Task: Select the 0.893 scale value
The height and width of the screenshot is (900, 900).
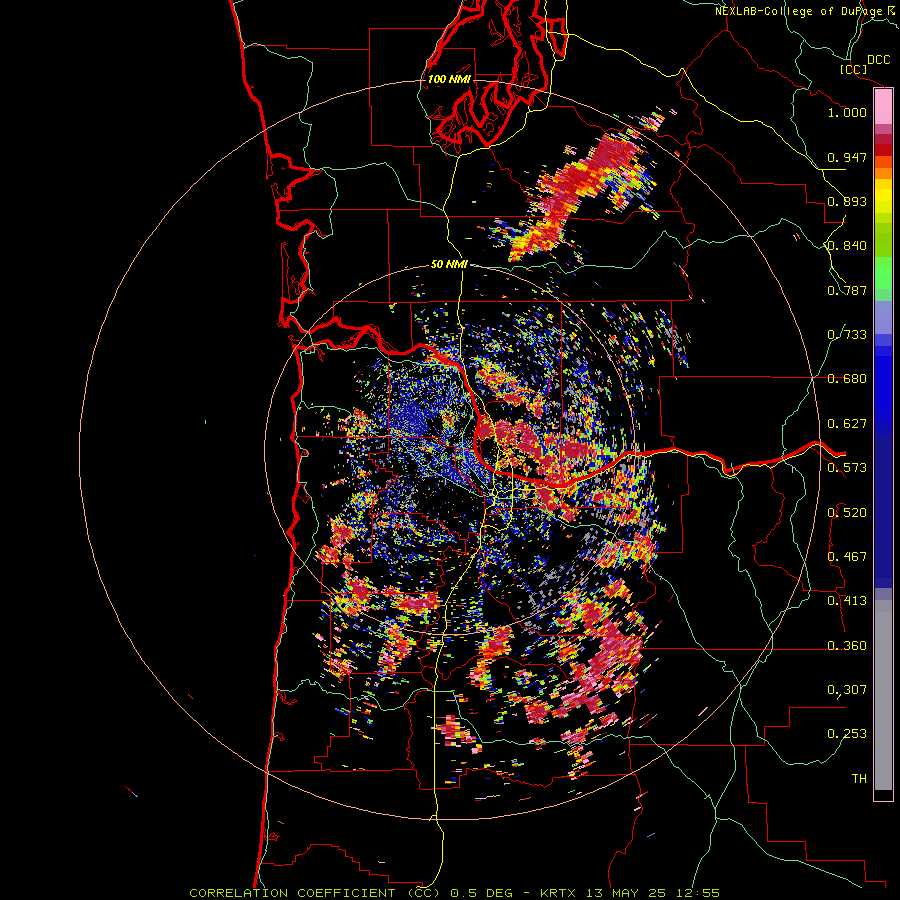Action: [x=847, y=201]
